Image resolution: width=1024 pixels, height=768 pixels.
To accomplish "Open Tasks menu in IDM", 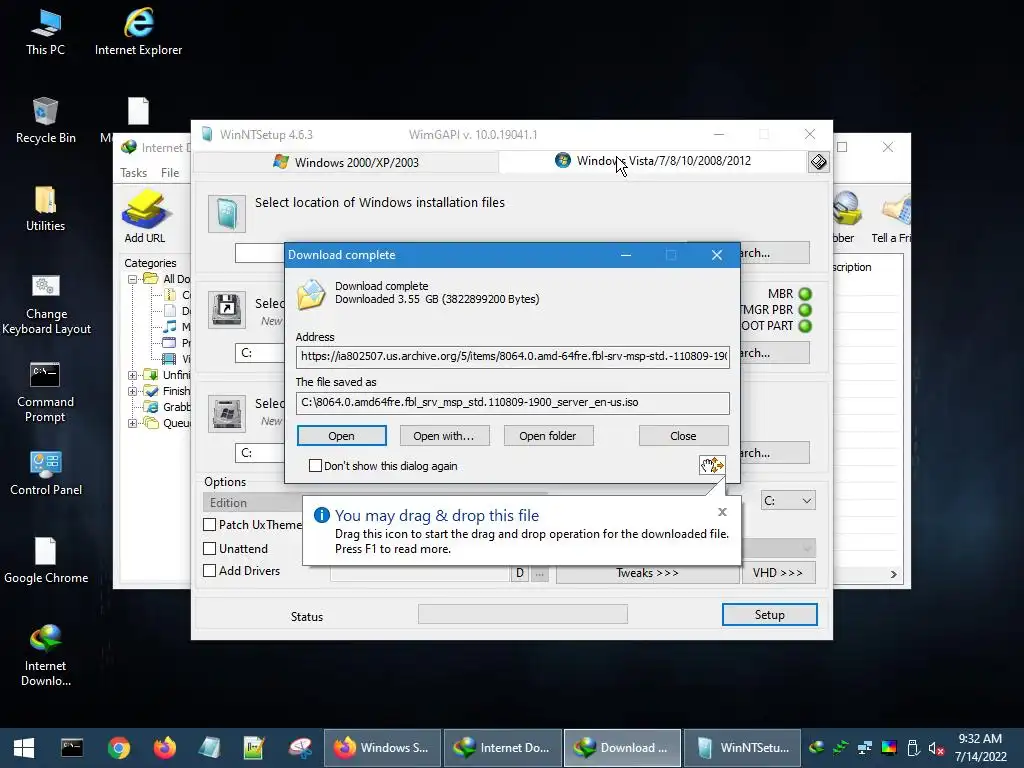I will tap(133, 173).
